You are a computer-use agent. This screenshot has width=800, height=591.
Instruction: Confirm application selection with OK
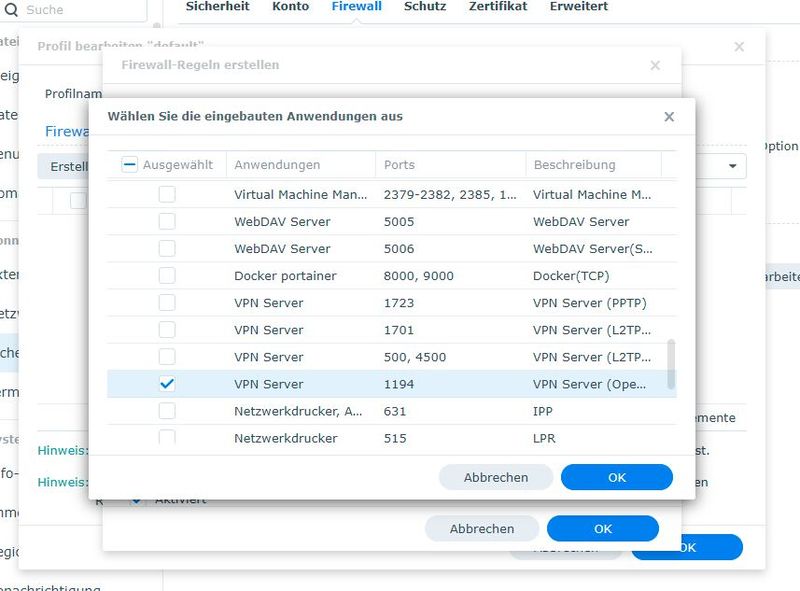(x=616, y=477)
